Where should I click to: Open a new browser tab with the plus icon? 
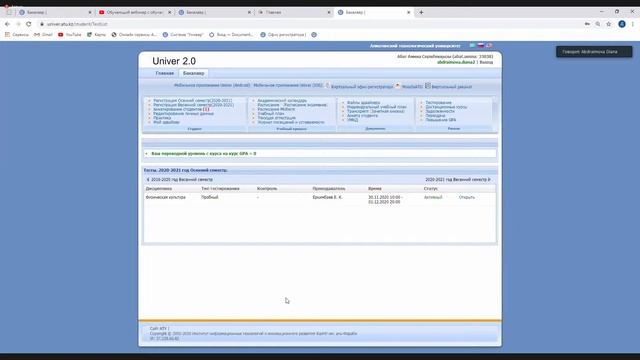click(421, 12)
